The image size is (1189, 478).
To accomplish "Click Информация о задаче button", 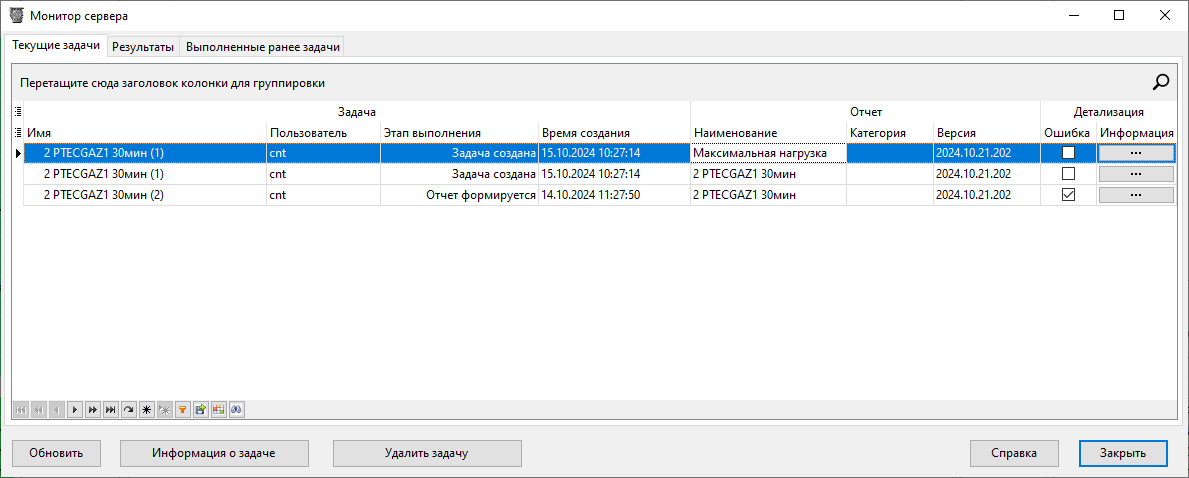I will point(214,453).
